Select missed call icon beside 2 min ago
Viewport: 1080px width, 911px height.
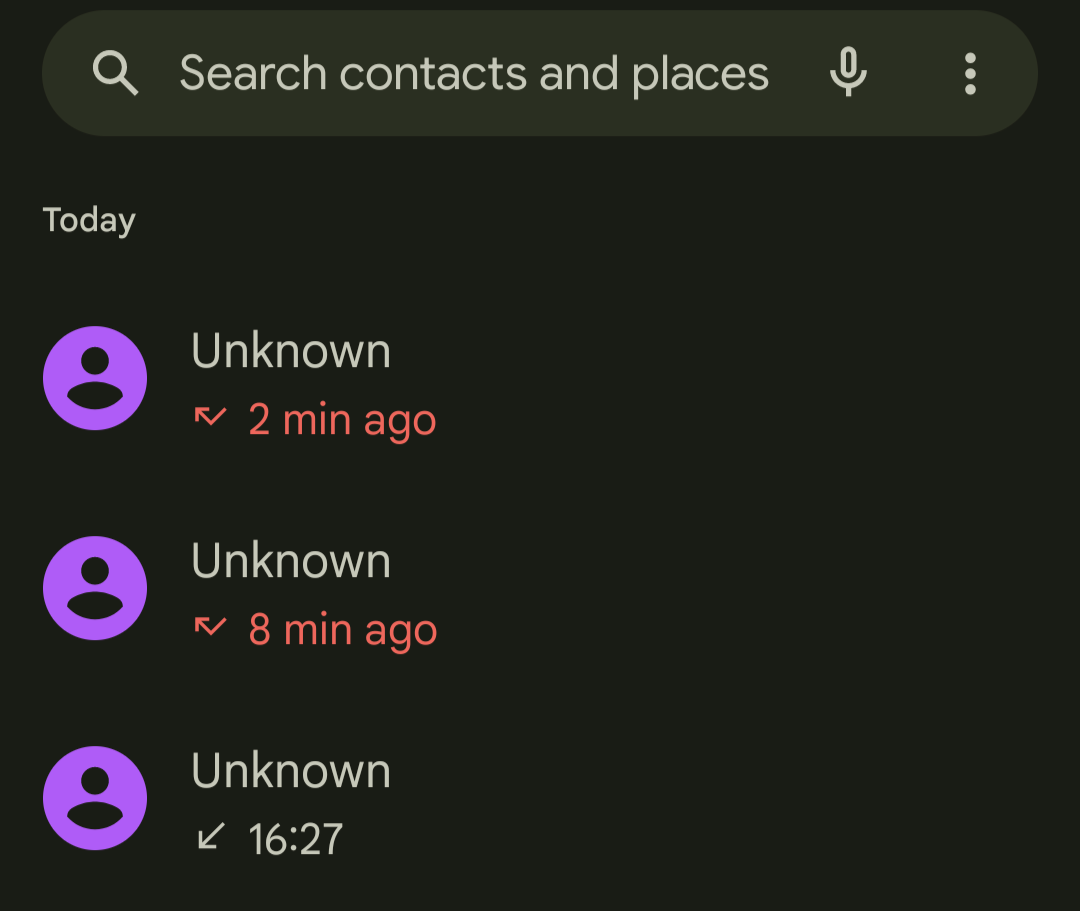pos(210,417)
